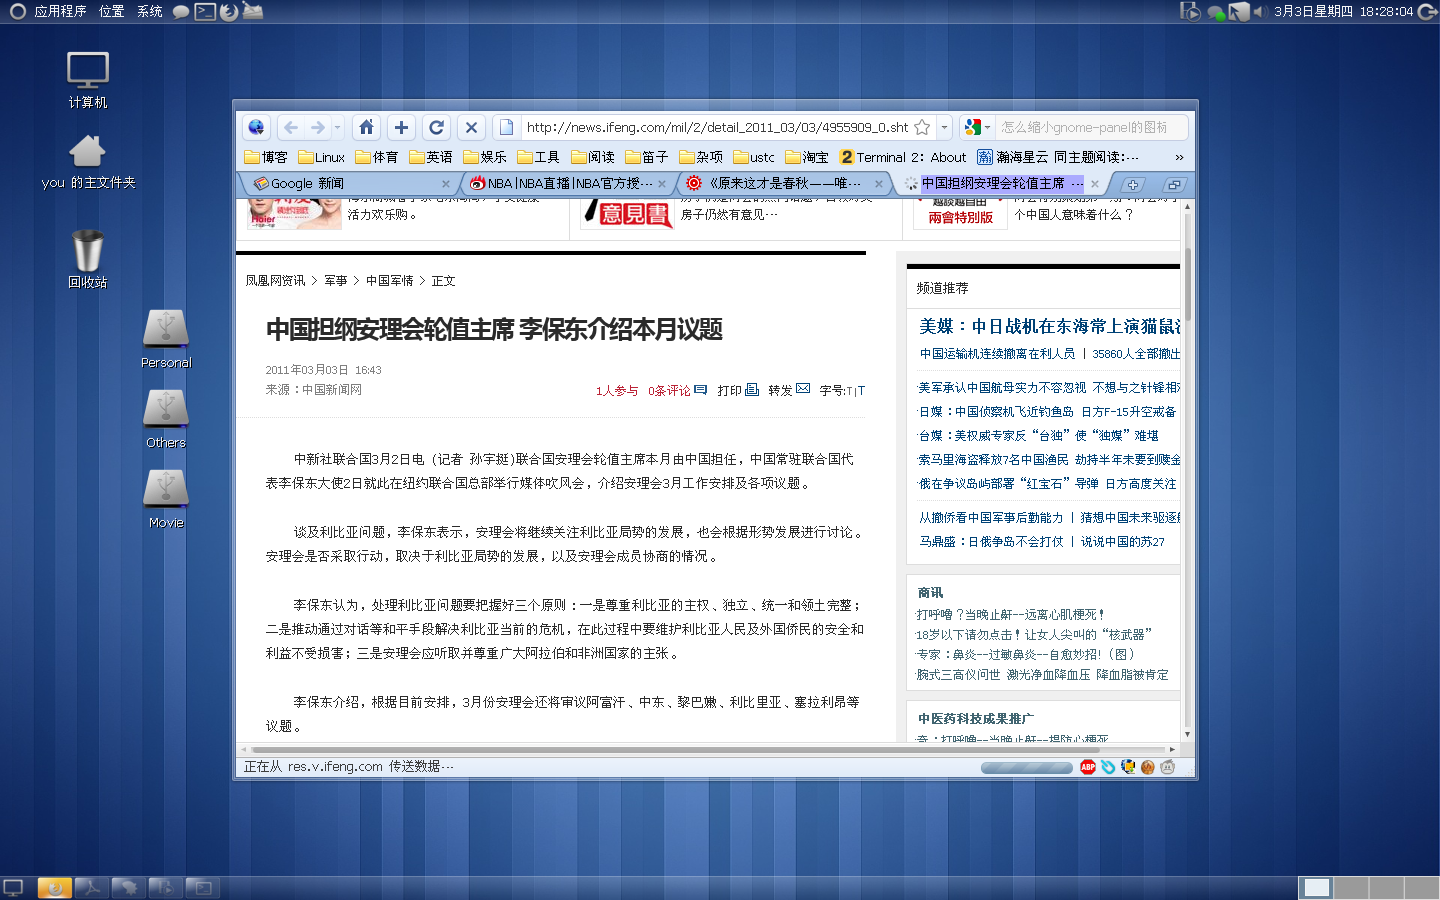1440x900 pixels.
Task: Click the Greasemonkey monkey status icon
Action: 1167,767
